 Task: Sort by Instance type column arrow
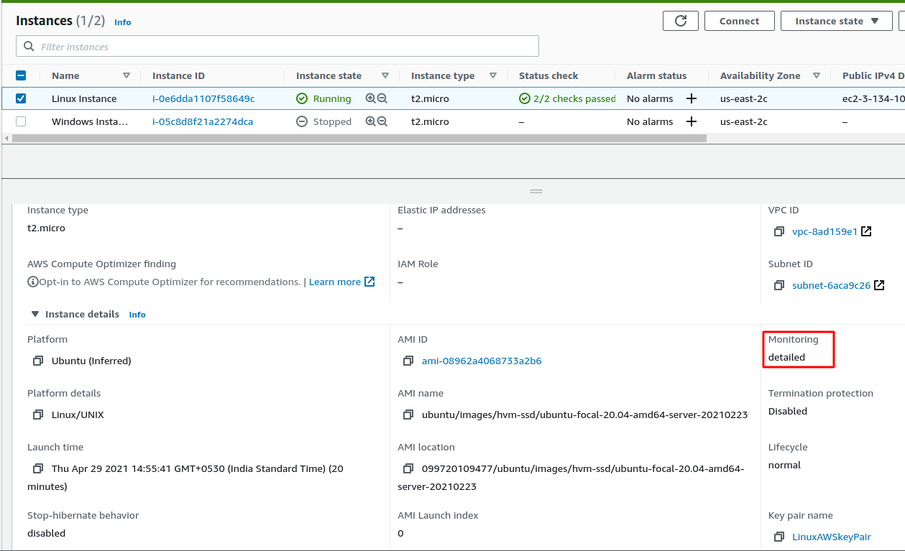[493, 76]
